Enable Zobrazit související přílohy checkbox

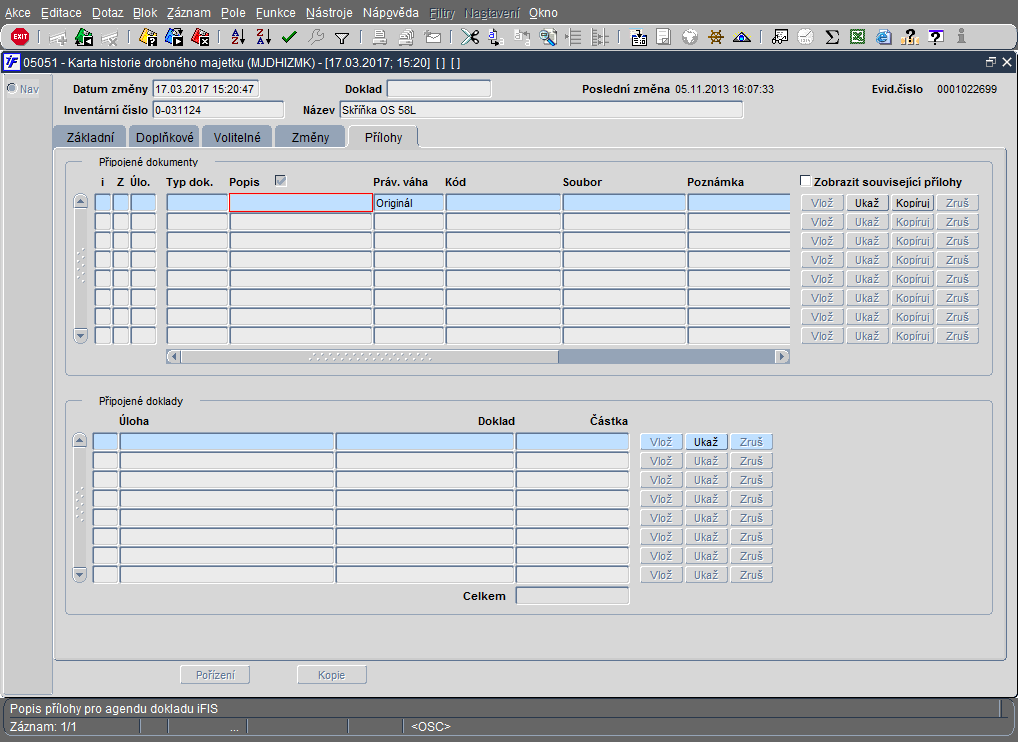(806, 181)
